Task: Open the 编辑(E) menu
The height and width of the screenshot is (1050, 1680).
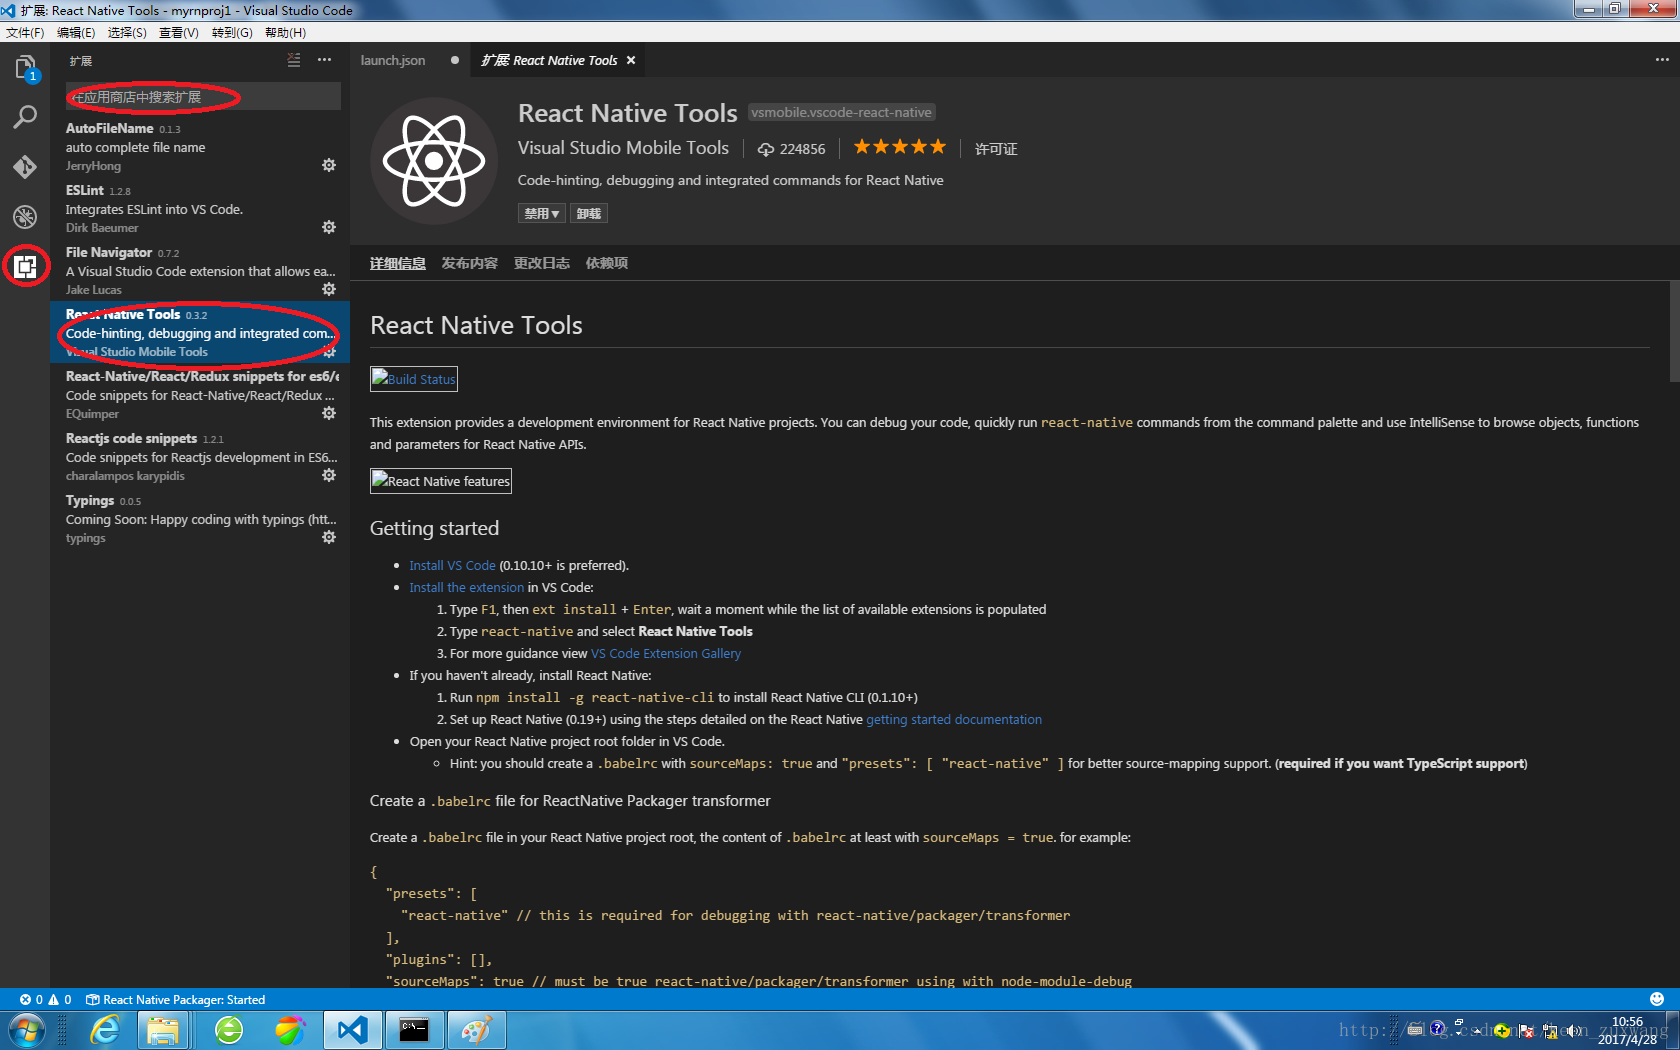Action: click(x=76, y=32)
